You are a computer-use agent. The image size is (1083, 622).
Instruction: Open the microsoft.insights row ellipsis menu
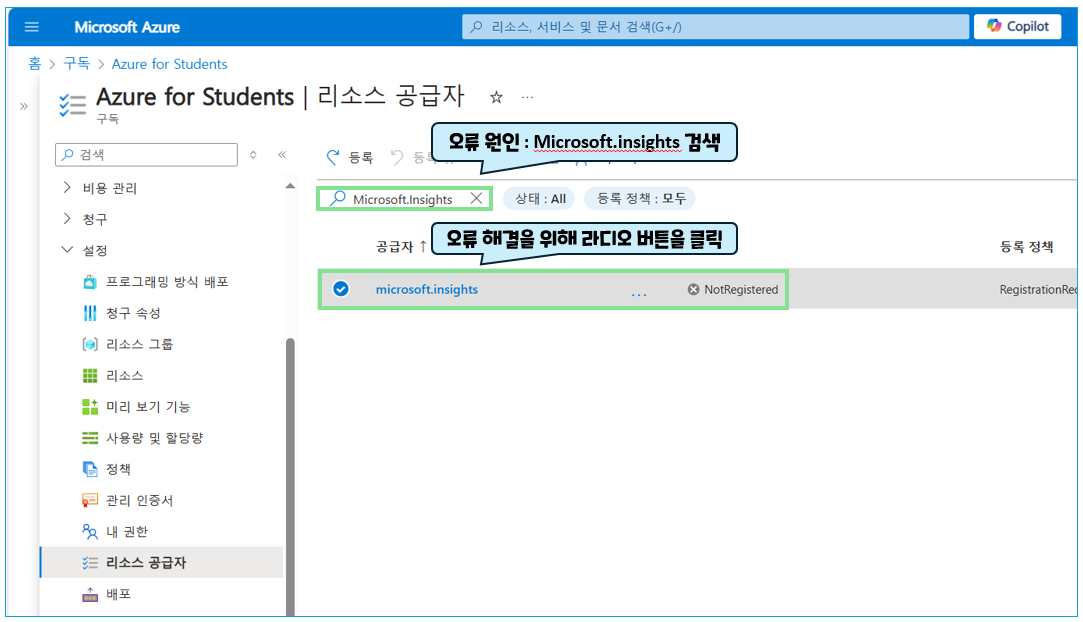[x=639, y=293]
